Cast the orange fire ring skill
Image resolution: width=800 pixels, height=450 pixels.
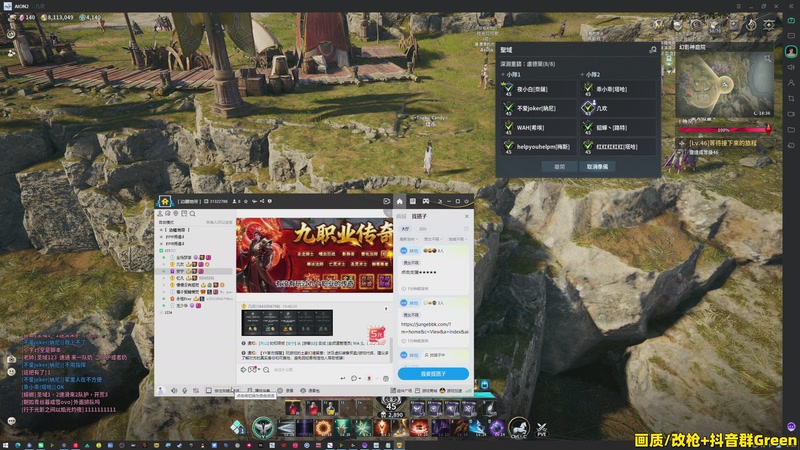tap(323, 428)
